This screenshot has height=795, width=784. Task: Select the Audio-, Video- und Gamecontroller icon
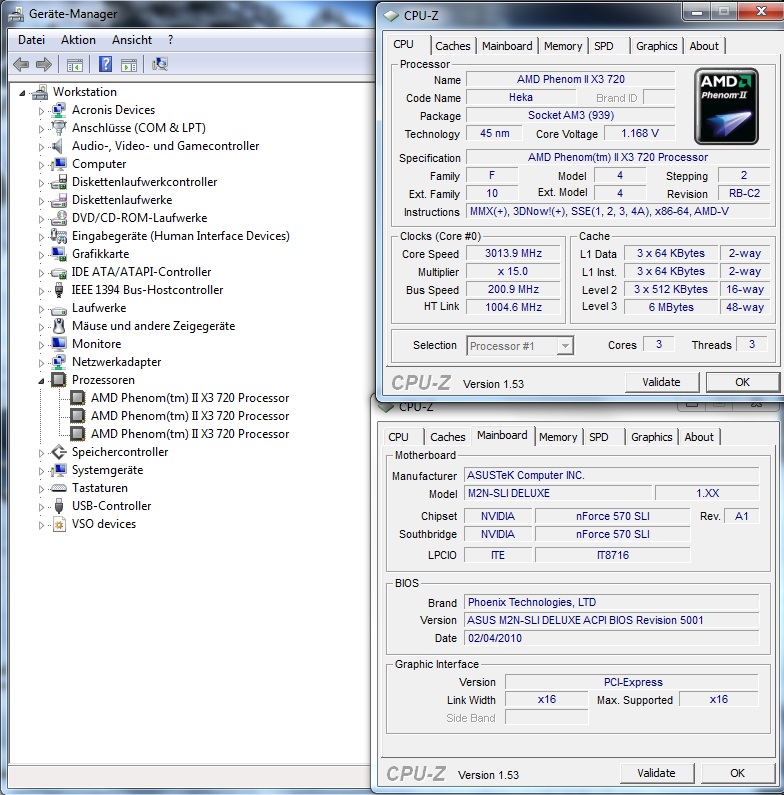click(x=57, y=146)
